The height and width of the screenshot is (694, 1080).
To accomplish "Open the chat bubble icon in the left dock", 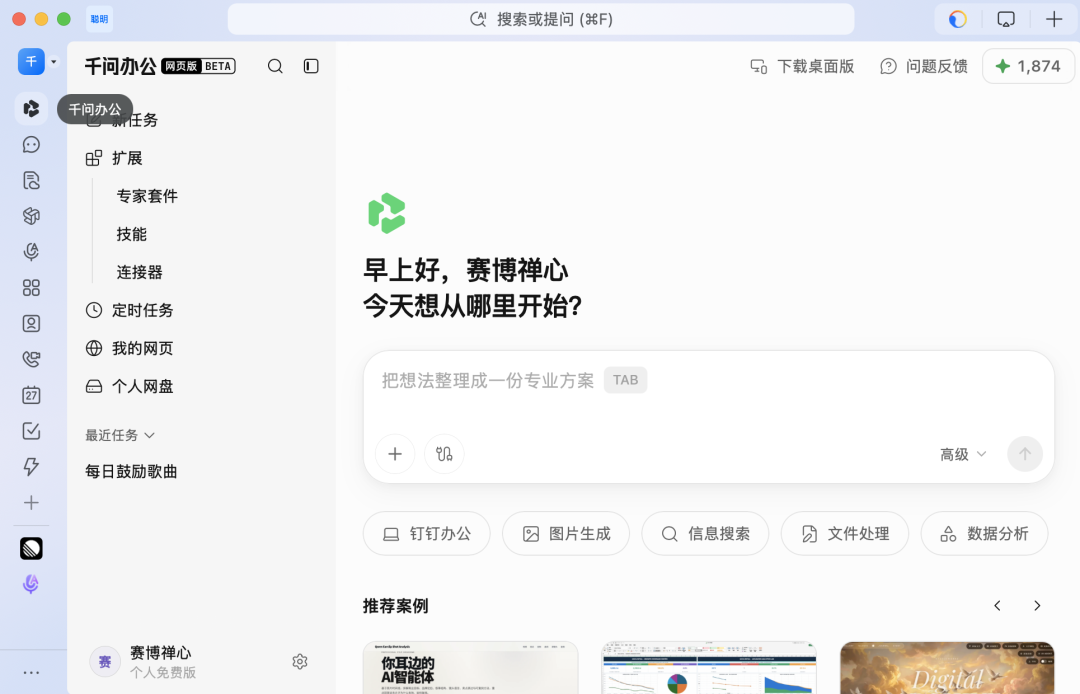I will click(x=31, y=145).
